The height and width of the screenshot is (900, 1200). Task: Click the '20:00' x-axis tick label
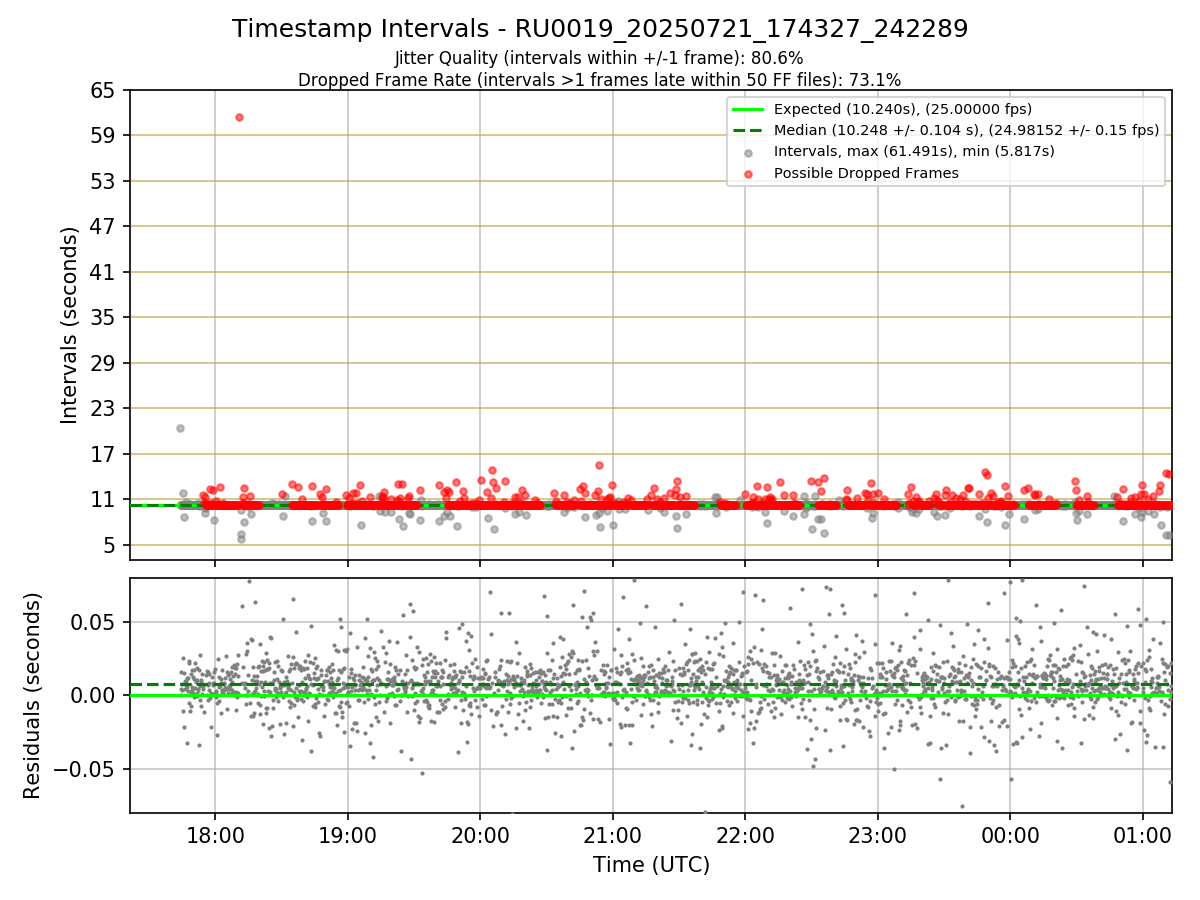[x=480, y=835]
